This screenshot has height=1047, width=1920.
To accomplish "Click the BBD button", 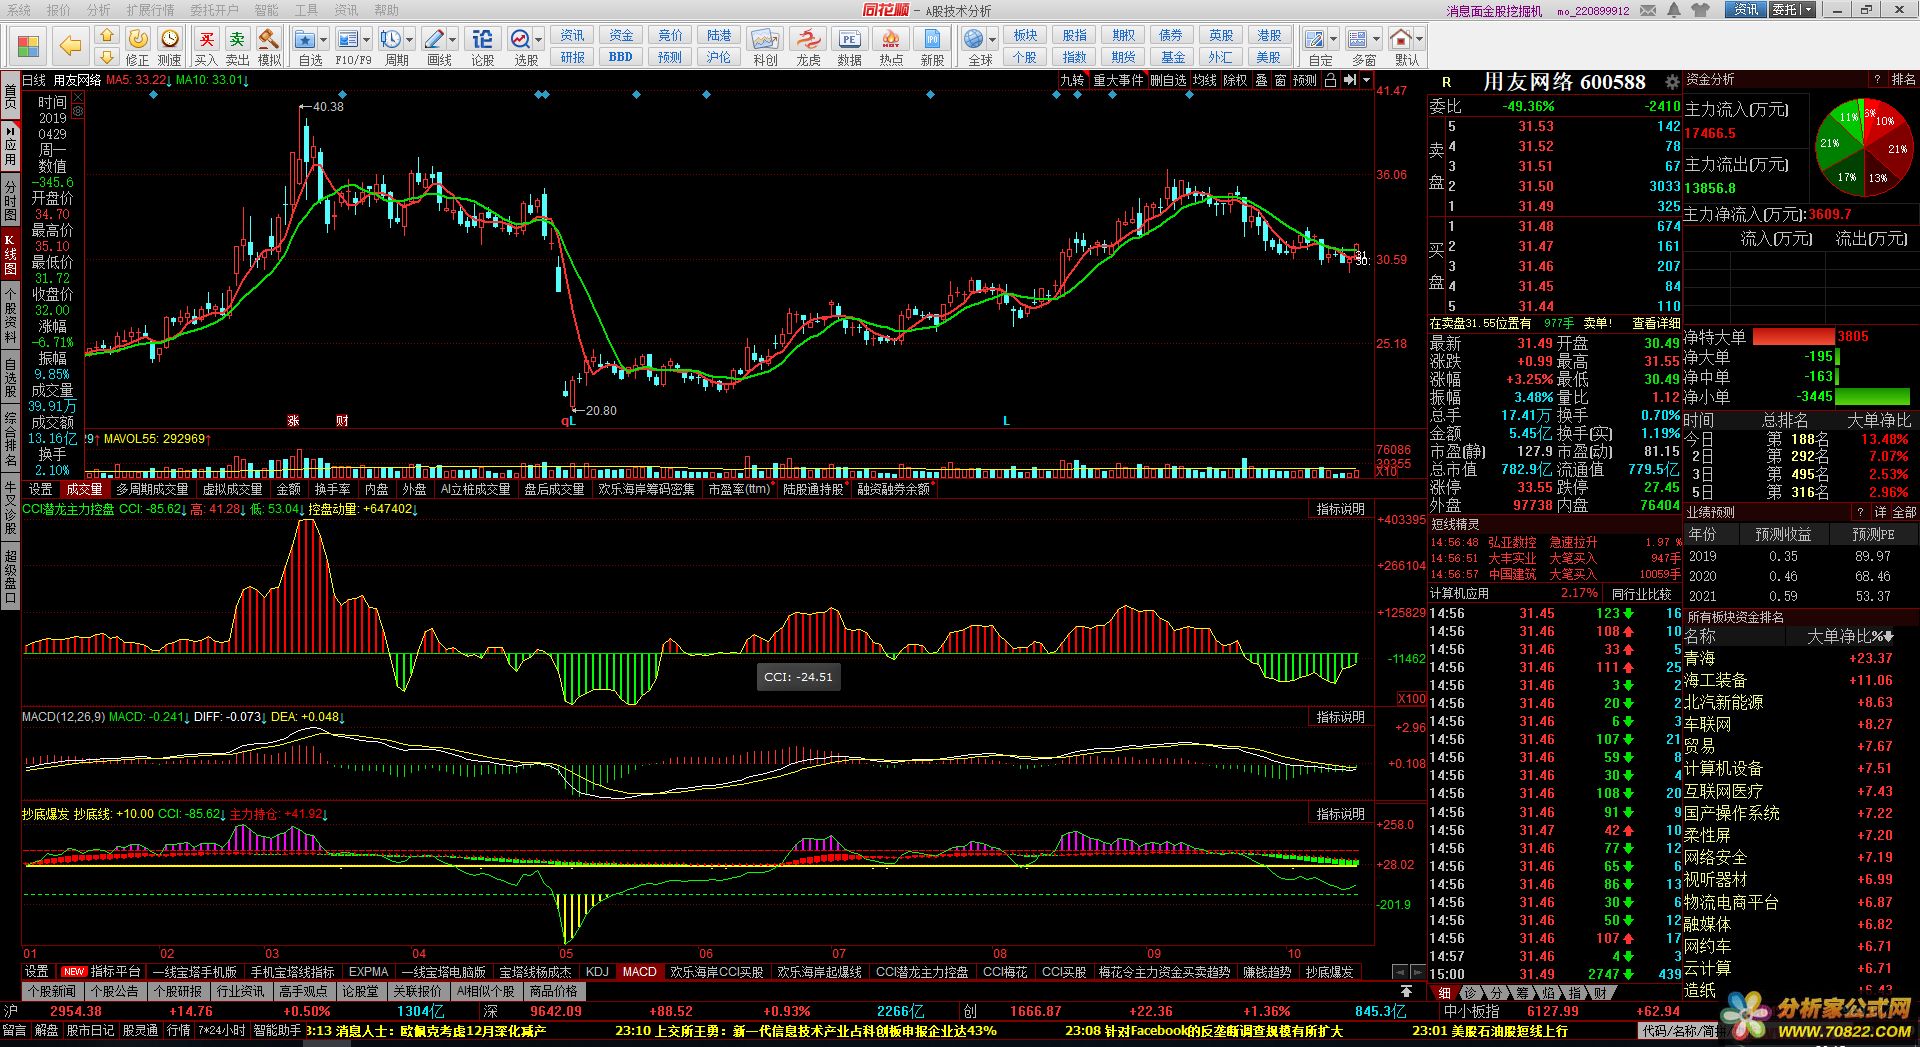I will coord(621,57).
